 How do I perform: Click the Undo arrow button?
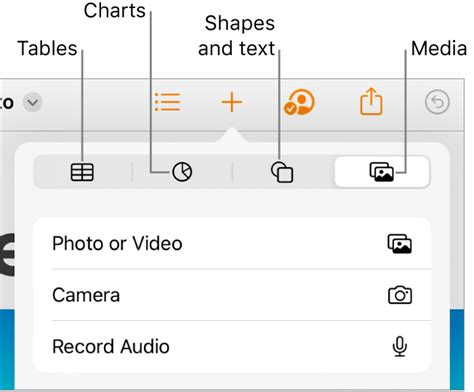point(437,102)
